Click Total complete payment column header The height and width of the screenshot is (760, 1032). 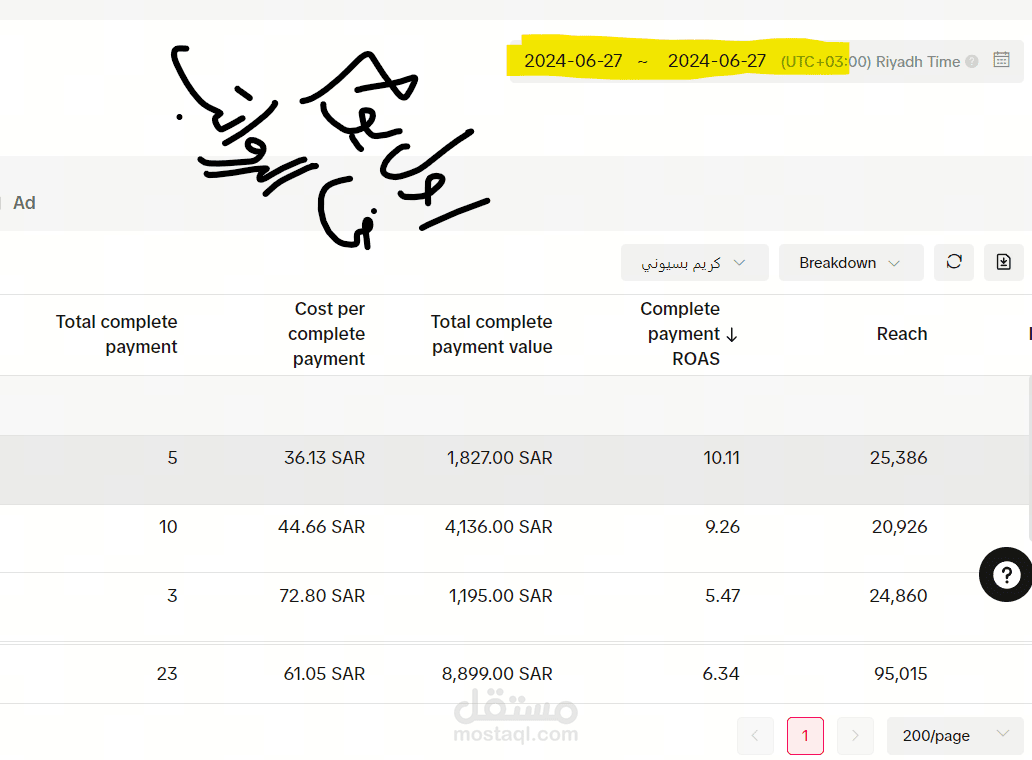(116, 334)
